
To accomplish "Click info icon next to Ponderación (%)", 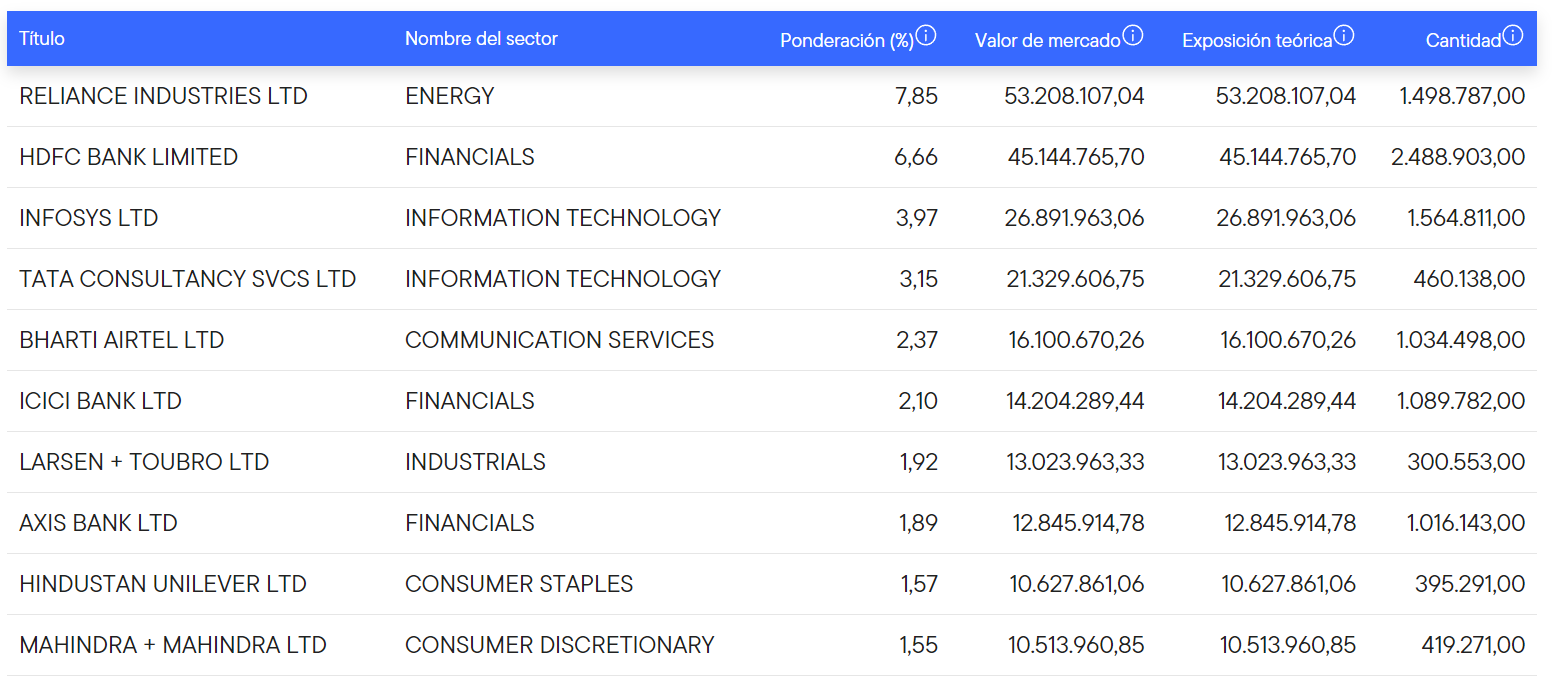I will click(x=927, y=36).
